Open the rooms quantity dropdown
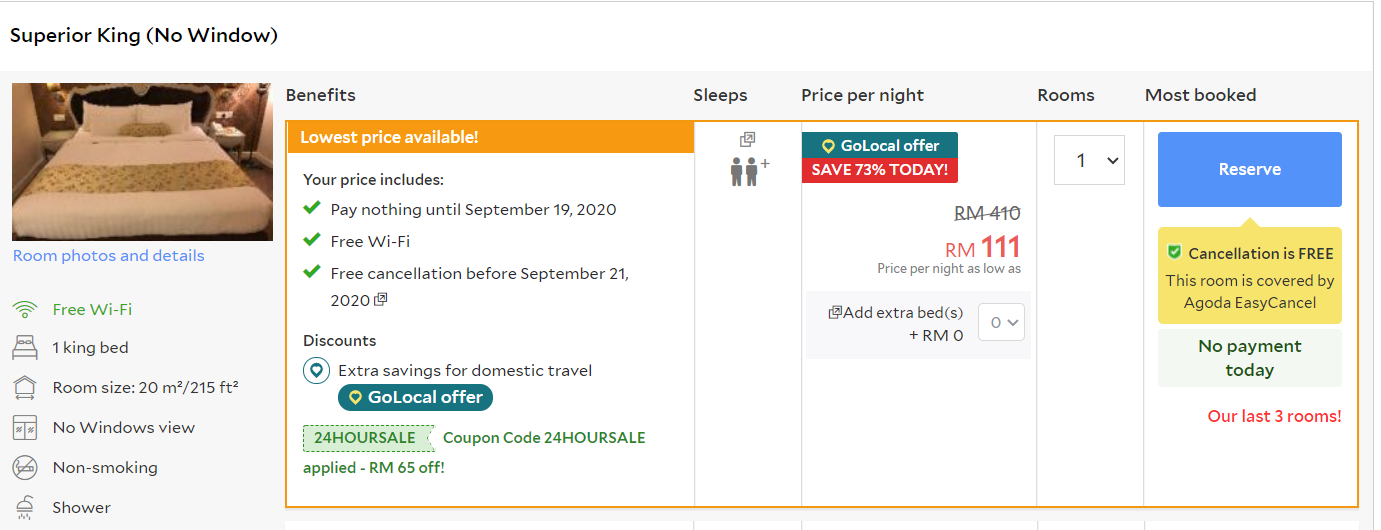Image resolution: width=1381 pixels, height=530 pixels. [x=1089, y=160]
